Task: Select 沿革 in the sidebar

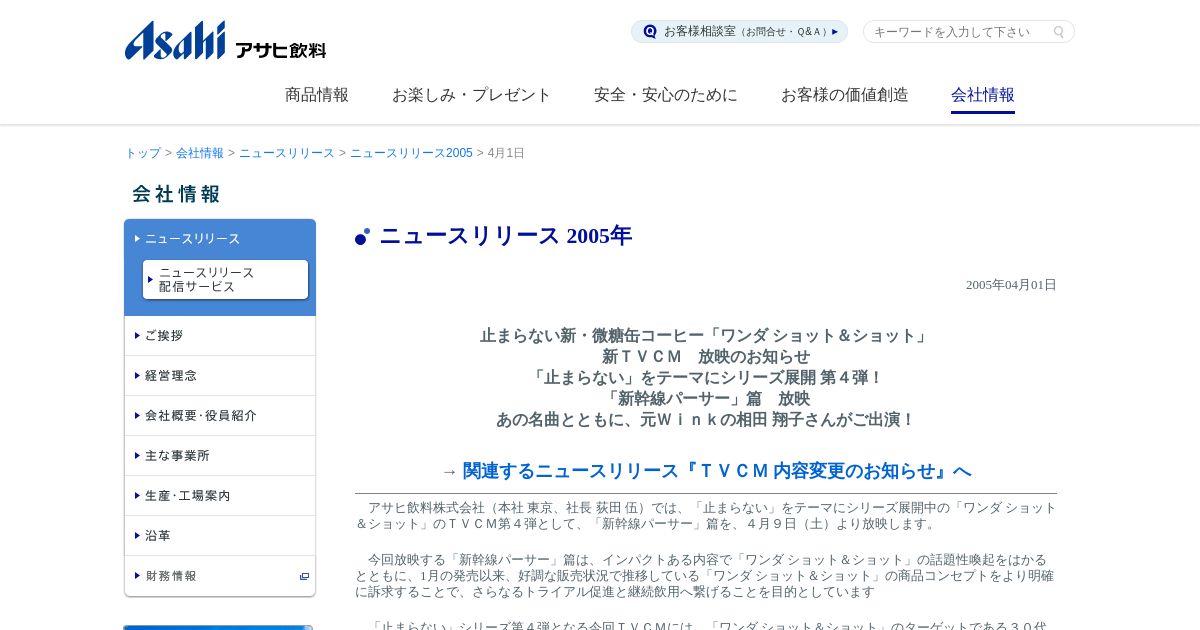Action: click(220, 536)
